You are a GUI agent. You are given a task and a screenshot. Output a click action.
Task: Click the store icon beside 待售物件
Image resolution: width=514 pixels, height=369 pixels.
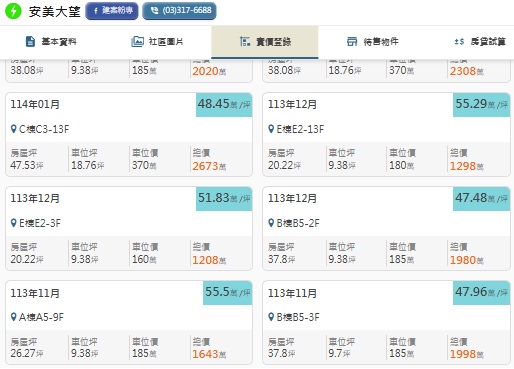click(352, 42)
